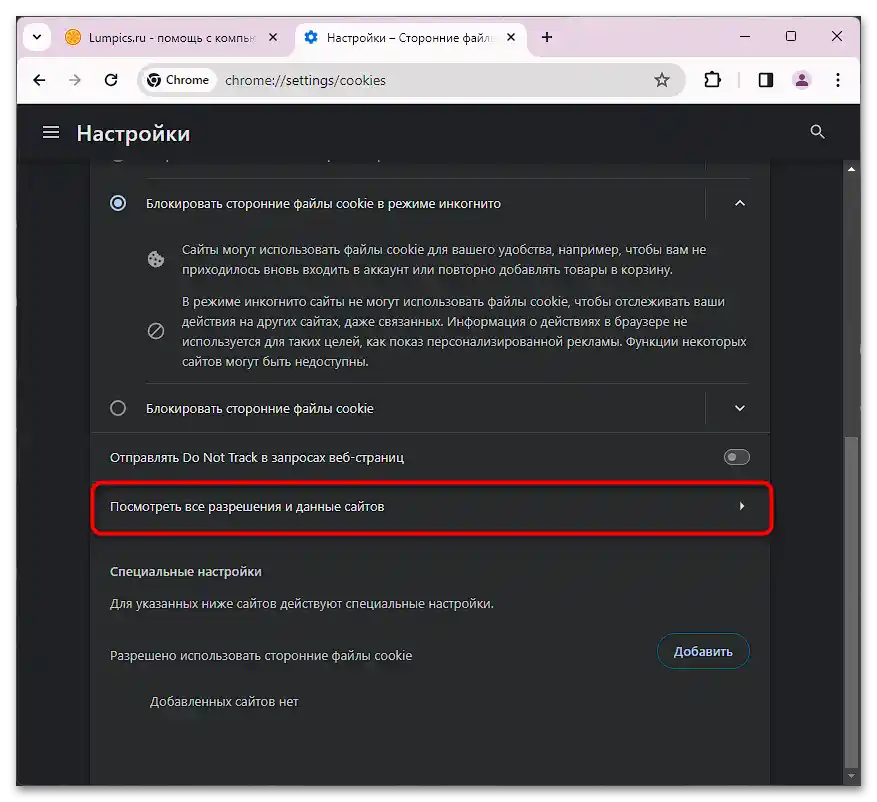Select radio 'Блокировать сторонние файлы cookie'

pos(118,408)
